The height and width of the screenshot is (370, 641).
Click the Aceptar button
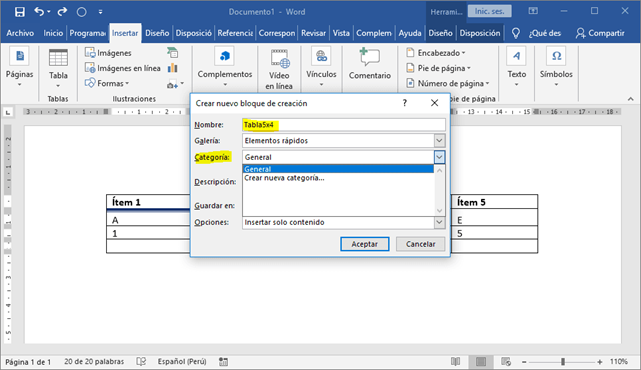tap(365, 244)
